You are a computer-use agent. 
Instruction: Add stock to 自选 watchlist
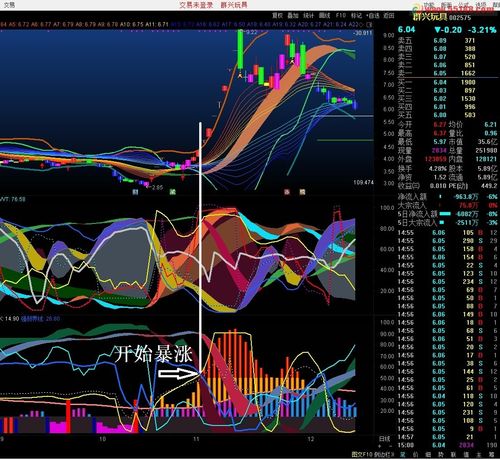(373, 15)
